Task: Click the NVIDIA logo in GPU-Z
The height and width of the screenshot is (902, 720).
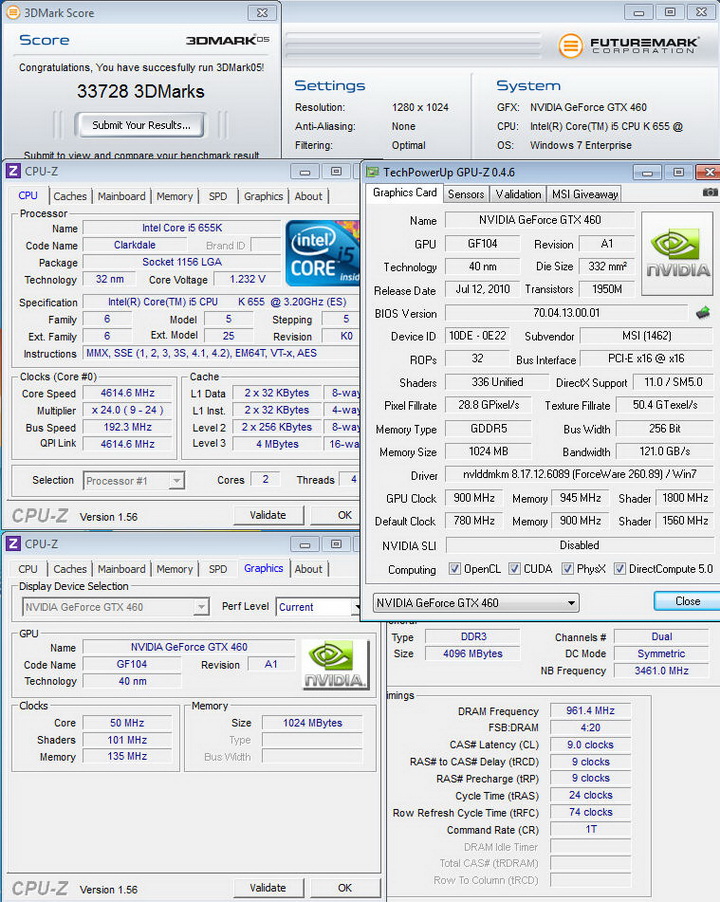Action: click(677, 253)
